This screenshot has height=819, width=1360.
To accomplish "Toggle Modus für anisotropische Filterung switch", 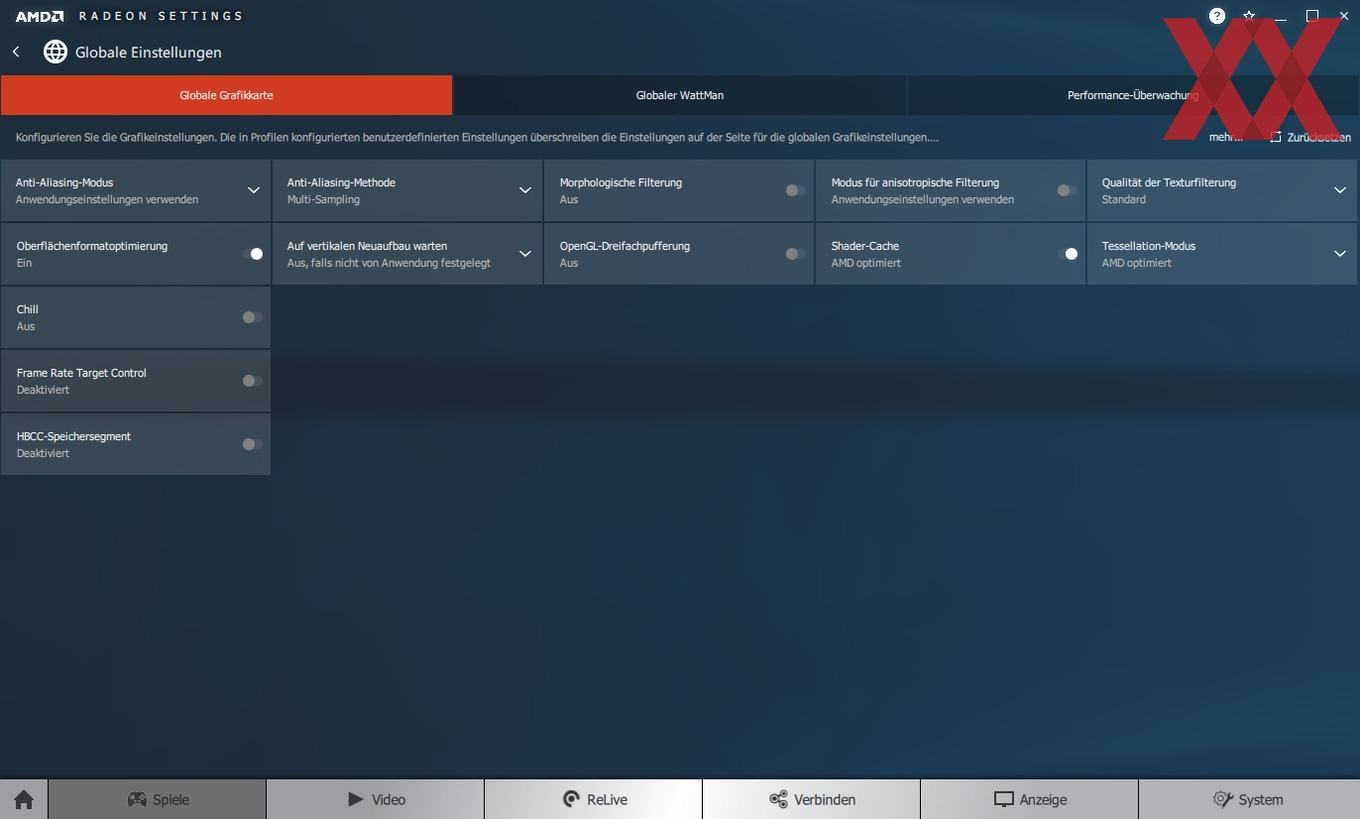I will click(x=1067, y=190).
